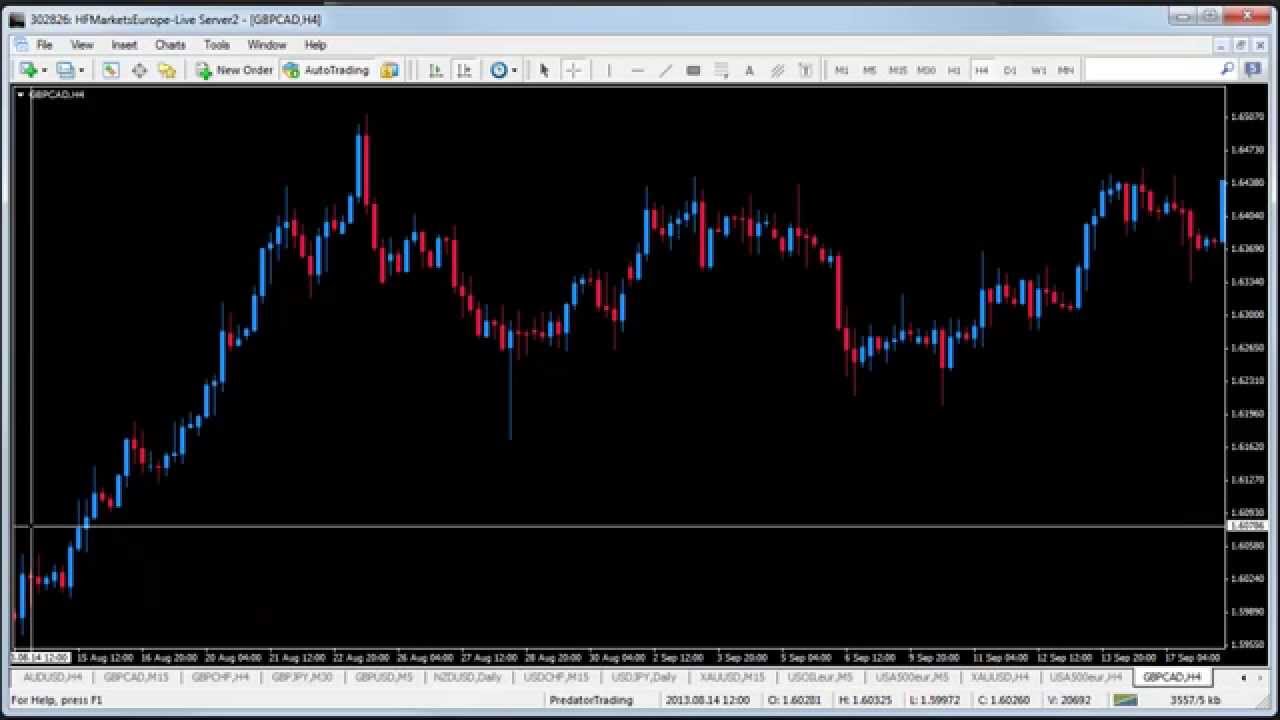The height and width of the screenshot is (720, 1280).
Task: Open MetaEditor icon beside AutoTrading
Action: click(390, 70)
